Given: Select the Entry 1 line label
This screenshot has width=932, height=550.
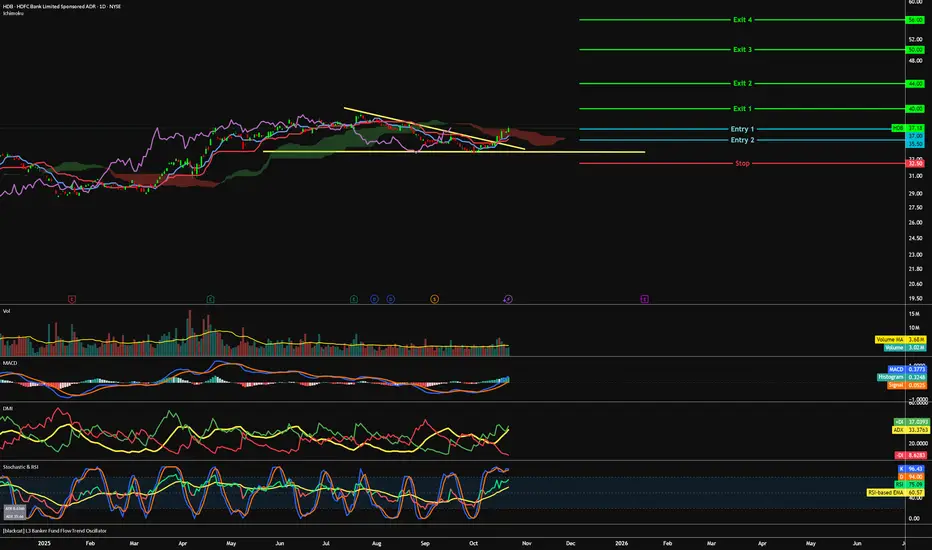Looking at the screenshot, I should tap(742, 129).
